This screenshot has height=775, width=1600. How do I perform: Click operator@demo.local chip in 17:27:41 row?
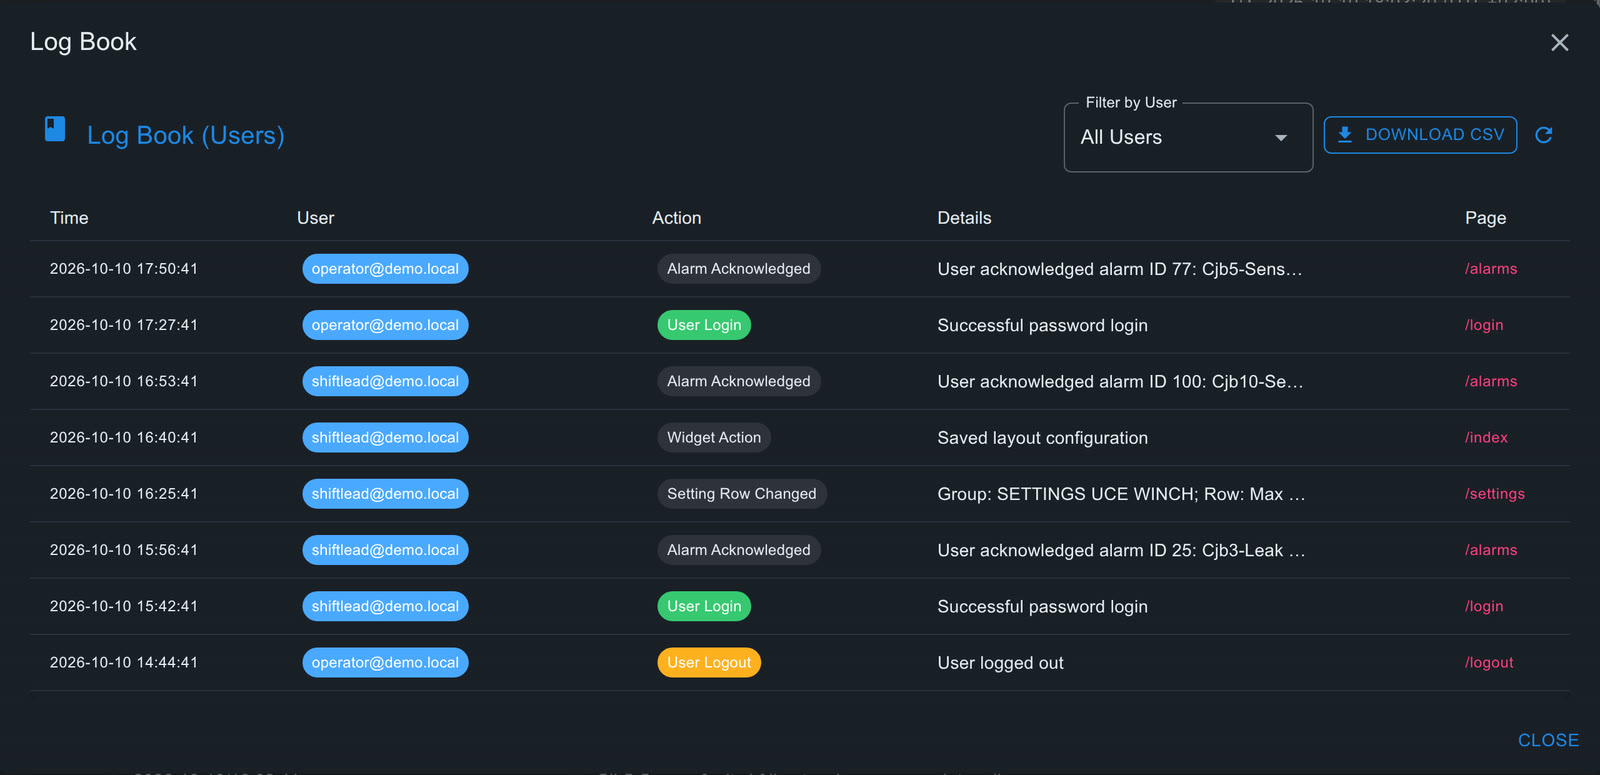click(x=385, y=325)
